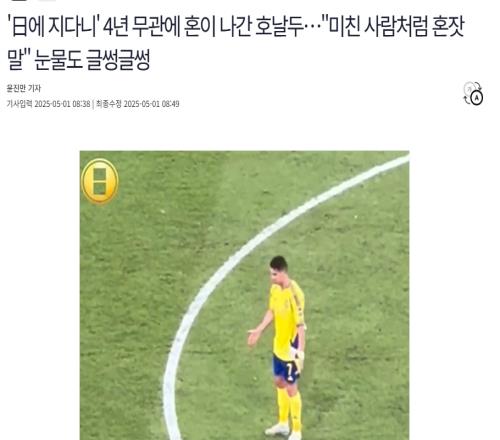Select the "미친 사람처럼 quote in headline
Image resolution: width=500 pixels, height=440 pixels.
394,27
